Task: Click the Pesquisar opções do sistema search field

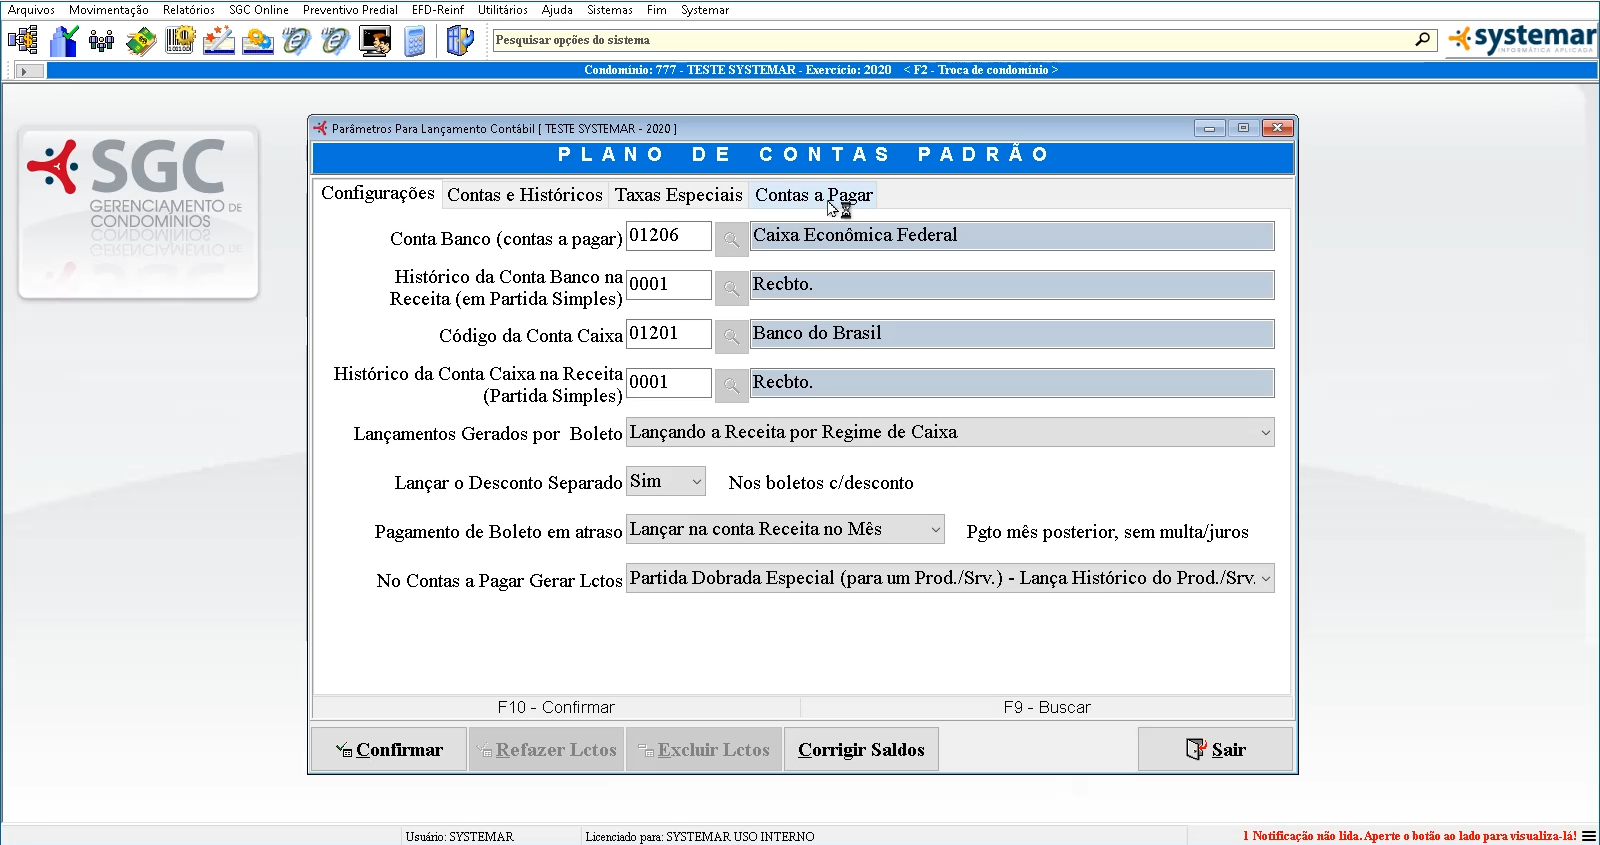Action: click(x=950, y=40)
